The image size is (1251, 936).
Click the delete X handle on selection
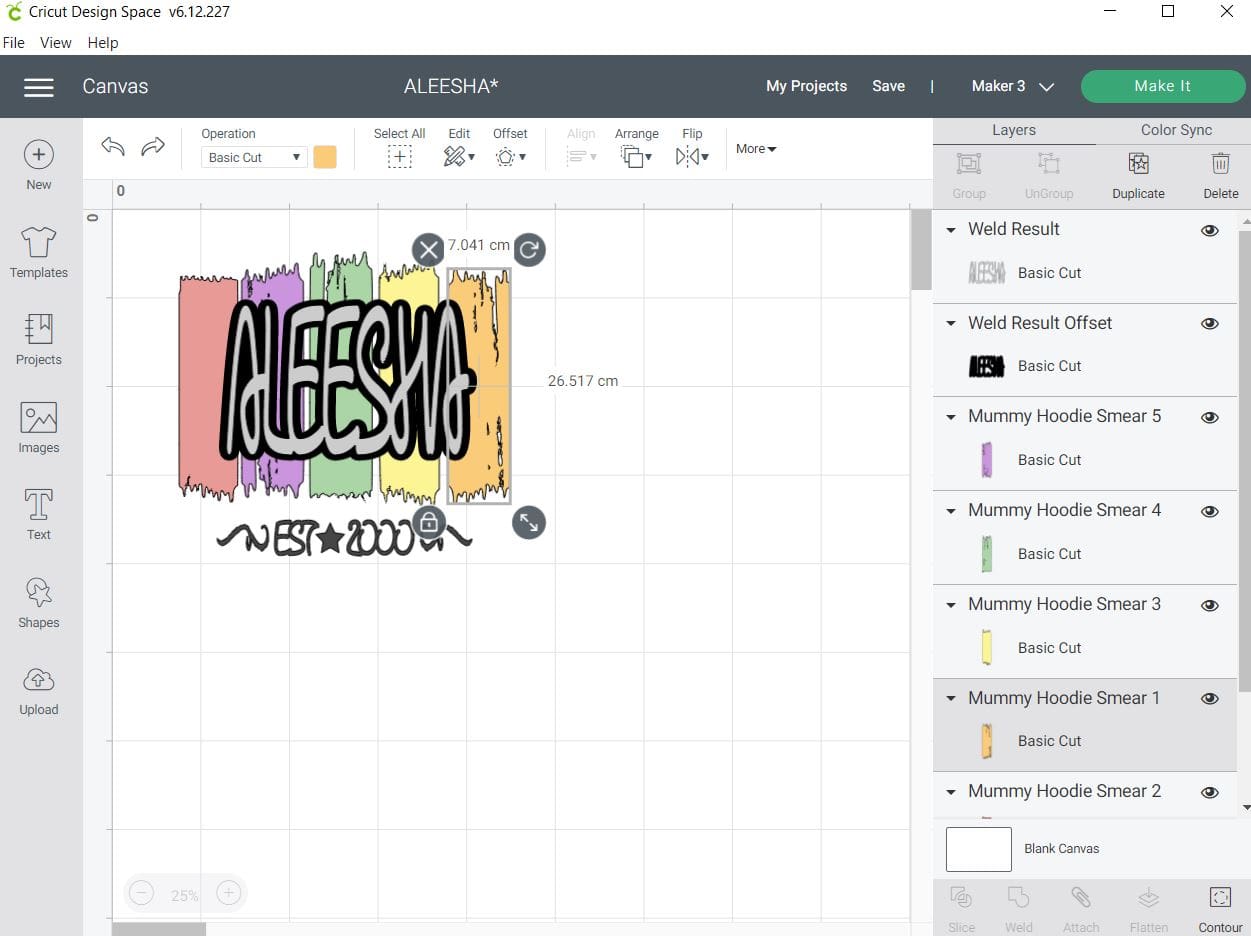tap(428, 250)
